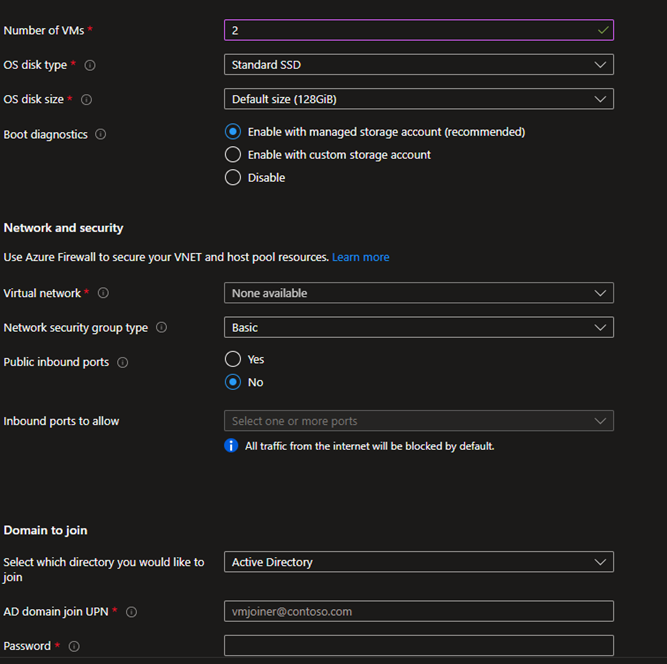Choose Yes for public inbound ports
Screen dimensions: 667x664
(x=233, y=359)
